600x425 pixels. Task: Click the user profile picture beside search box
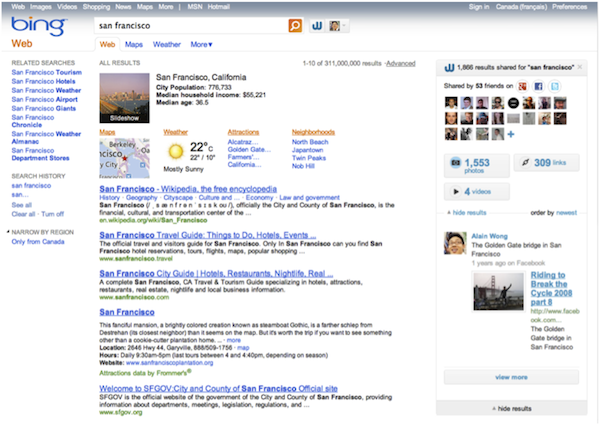[337, 24]
